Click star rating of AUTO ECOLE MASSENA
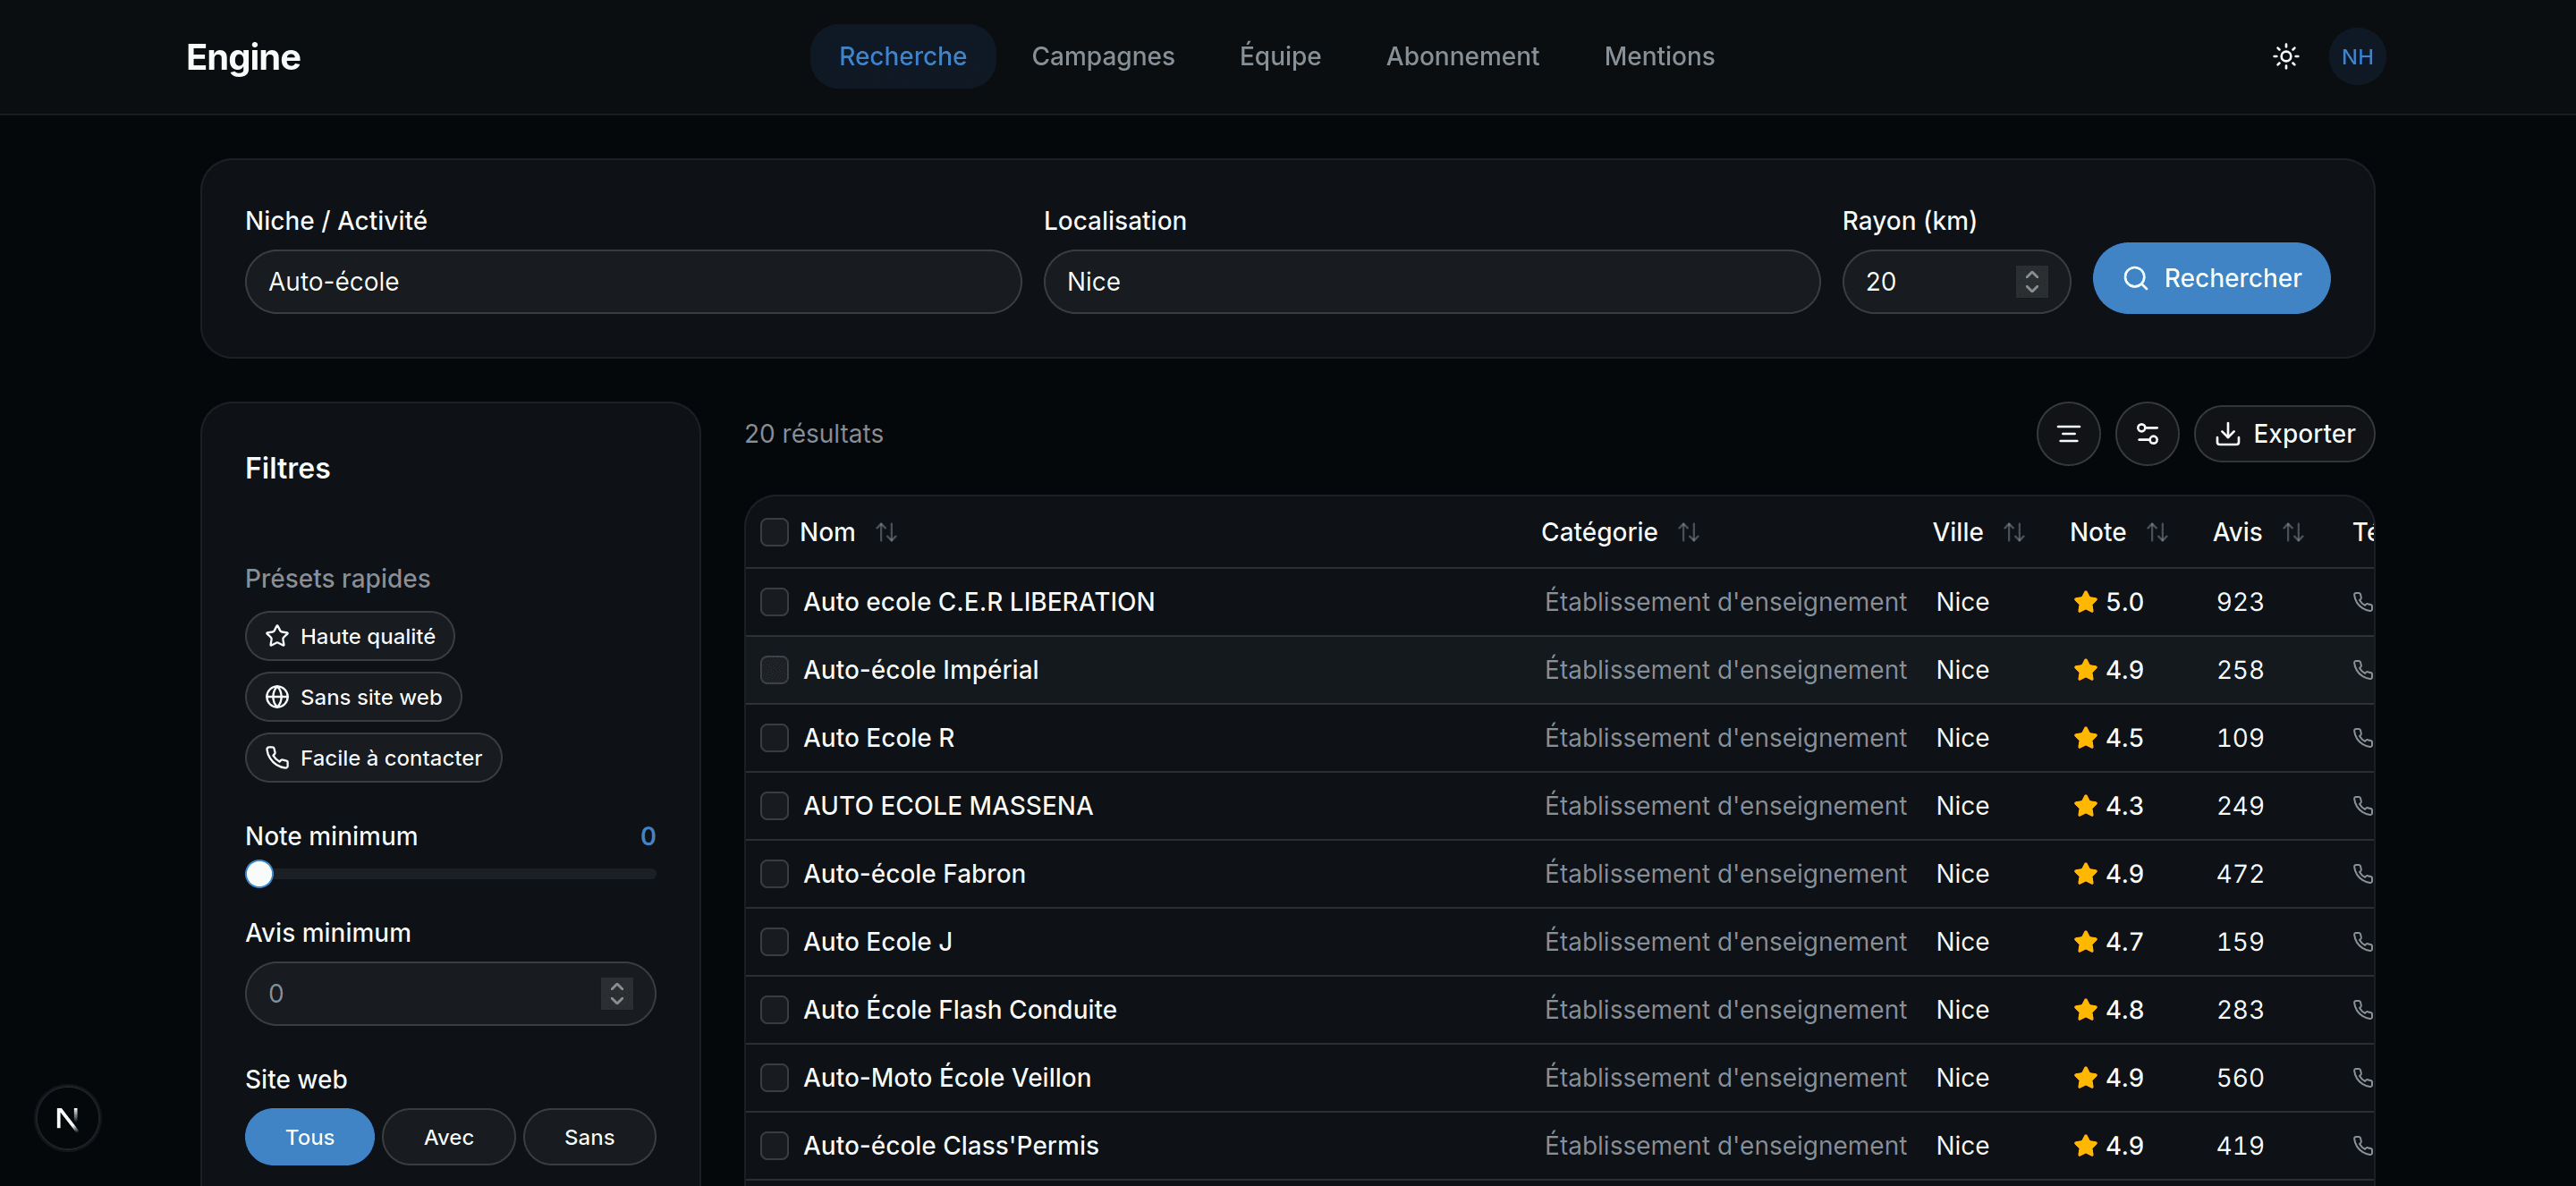Screen dimensions: 2576x1186 pos(2108,805)
